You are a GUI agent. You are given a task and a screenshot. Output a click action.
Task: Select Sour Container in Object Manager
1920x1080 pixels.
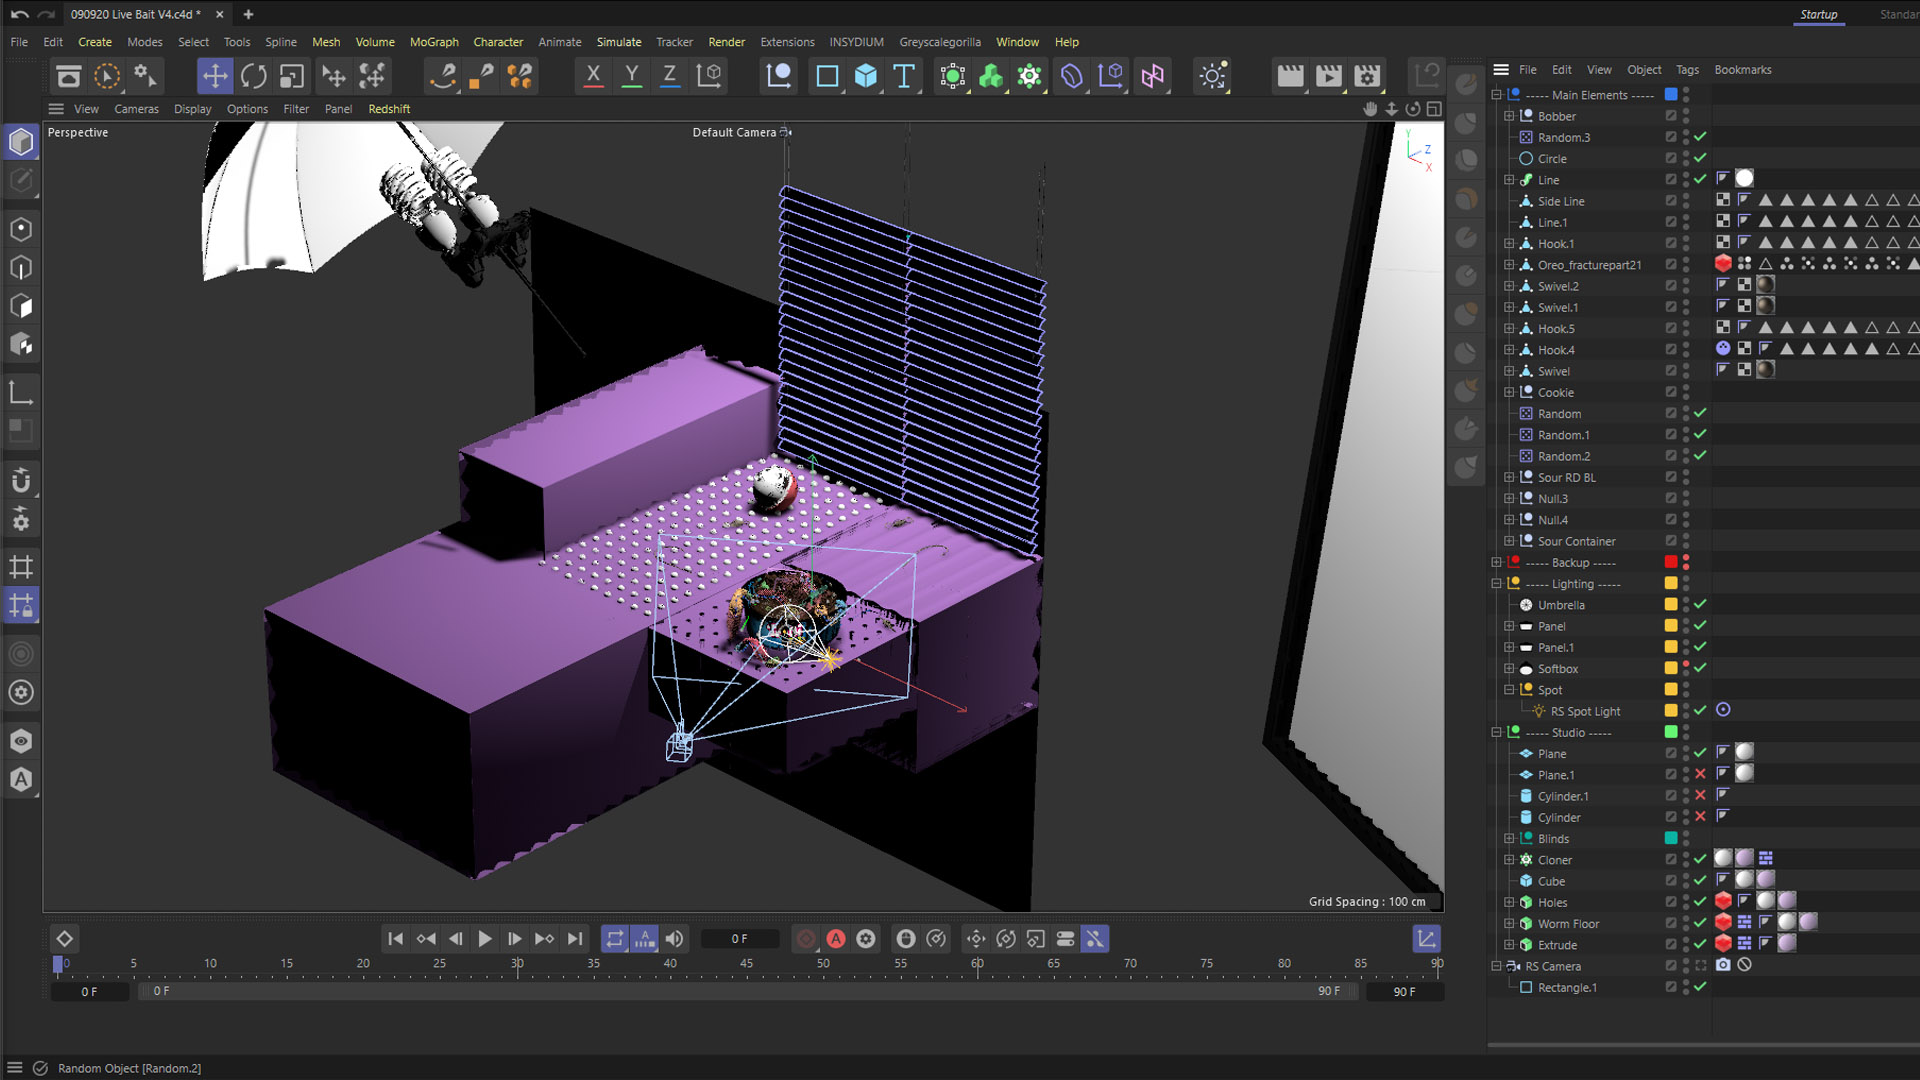[1576, 541]
